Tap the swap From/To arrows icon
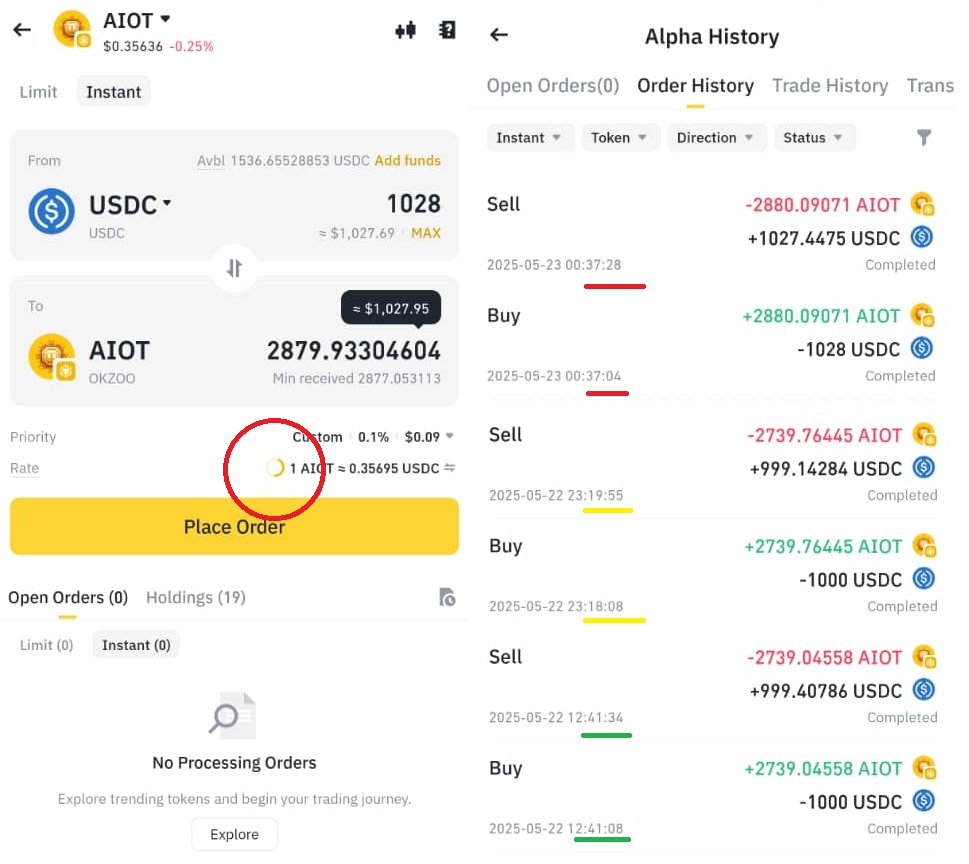The width and height of the screenshot is (969, 864). click(x=234, y=268)
